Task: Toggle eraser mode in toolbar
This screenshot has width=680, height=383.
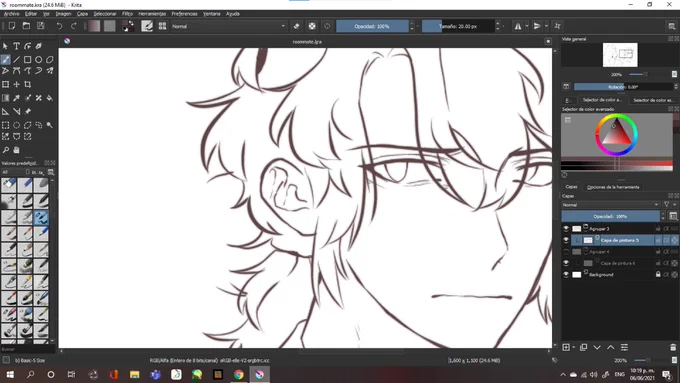Action: [297, 26]
